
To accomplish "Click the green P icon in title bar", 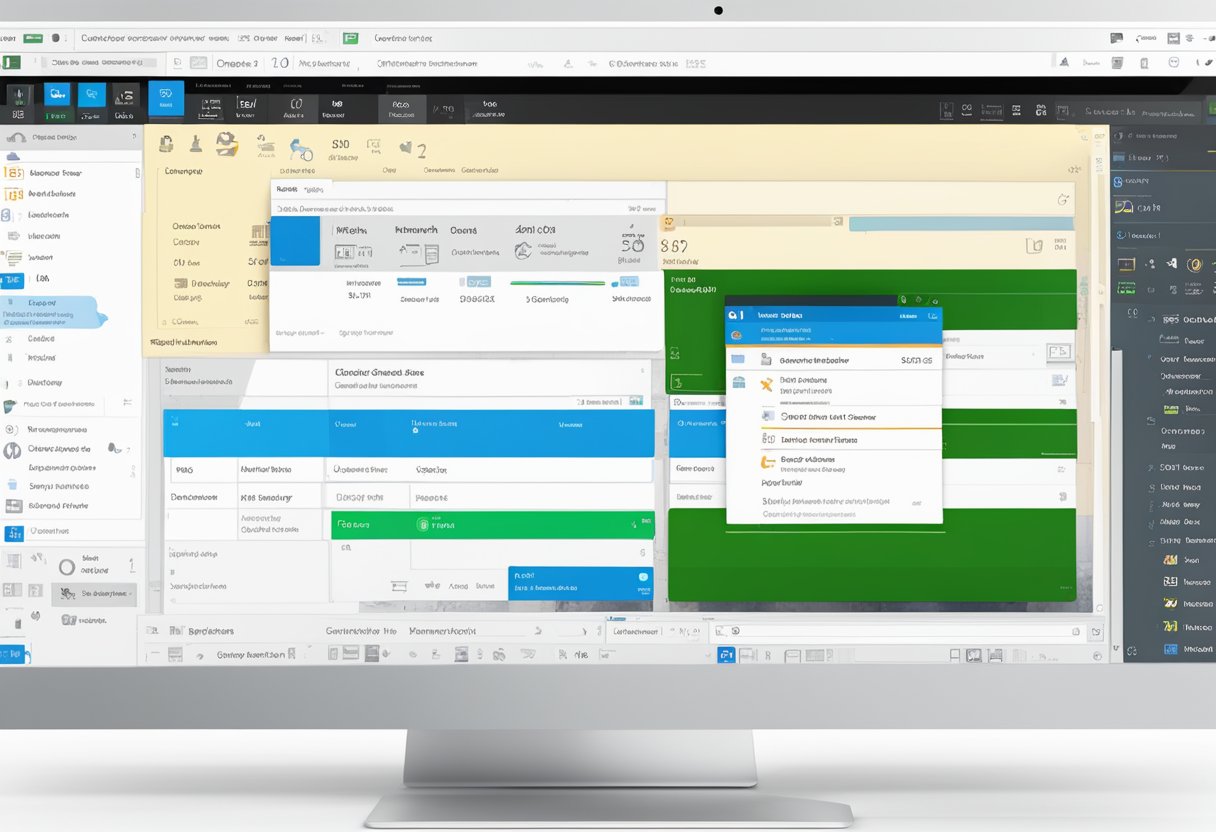I will click(x=350, y=38).
